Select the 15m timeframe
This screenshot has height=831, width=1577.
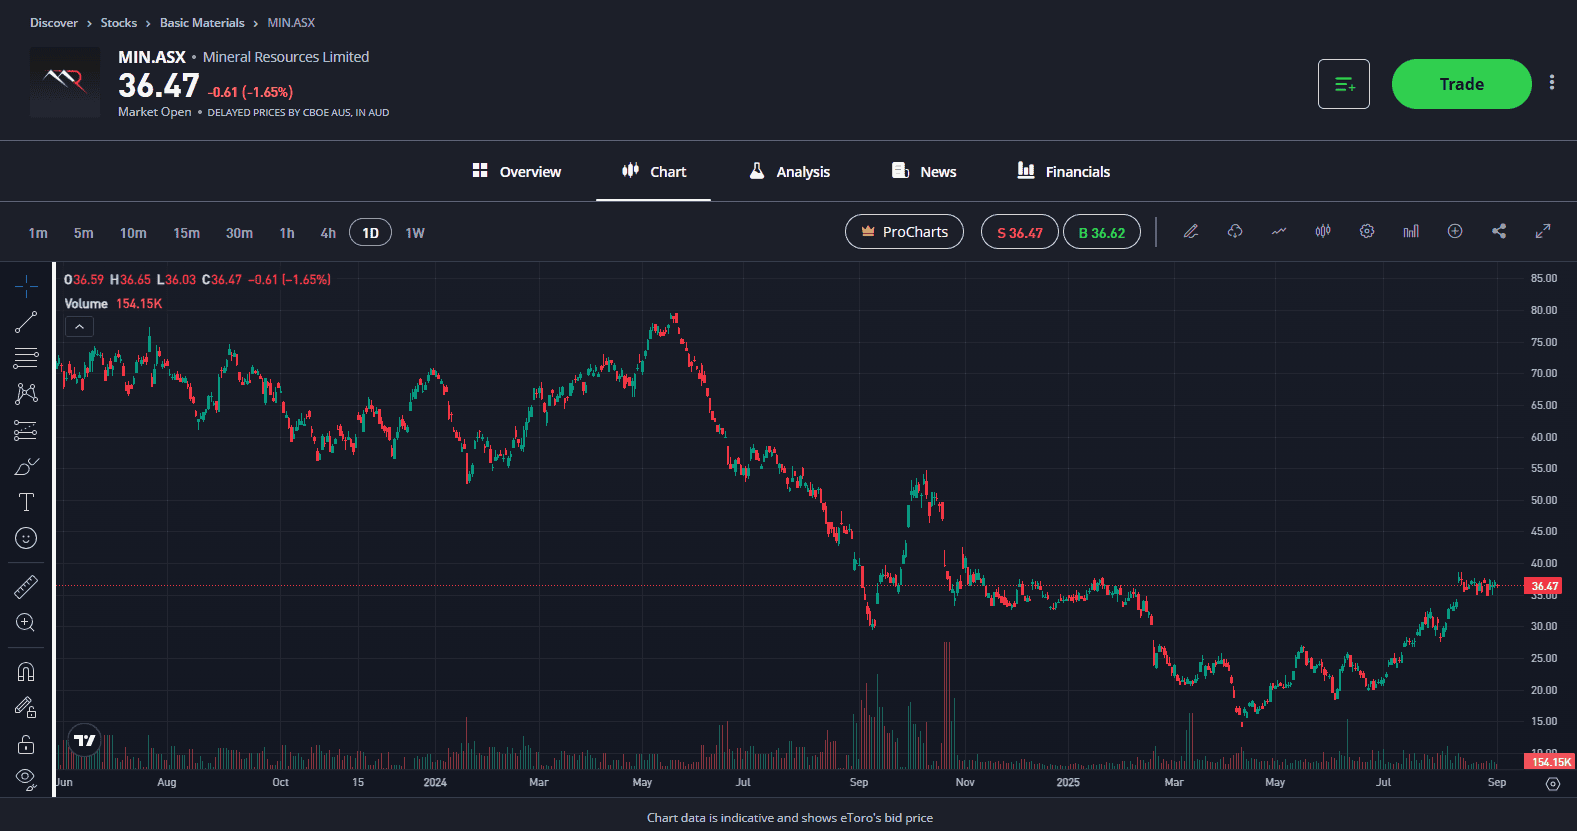[x=187, y=233]
